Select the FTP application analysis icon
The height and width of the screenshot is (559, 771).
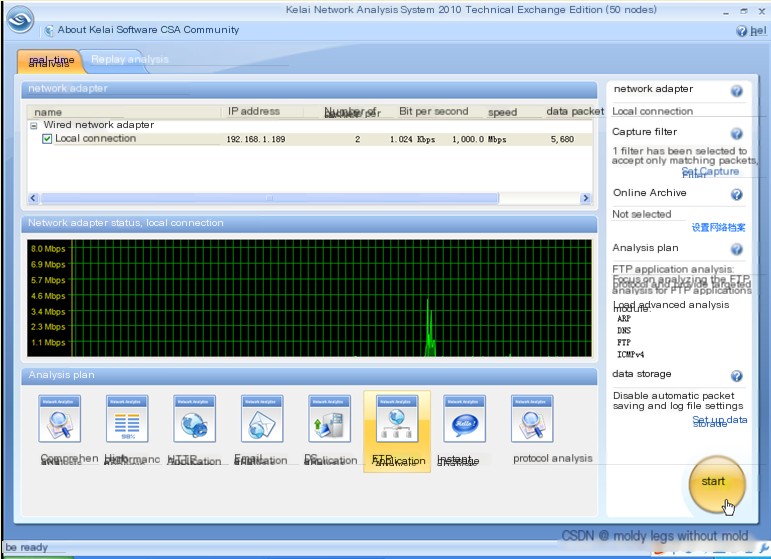(397, 419)
